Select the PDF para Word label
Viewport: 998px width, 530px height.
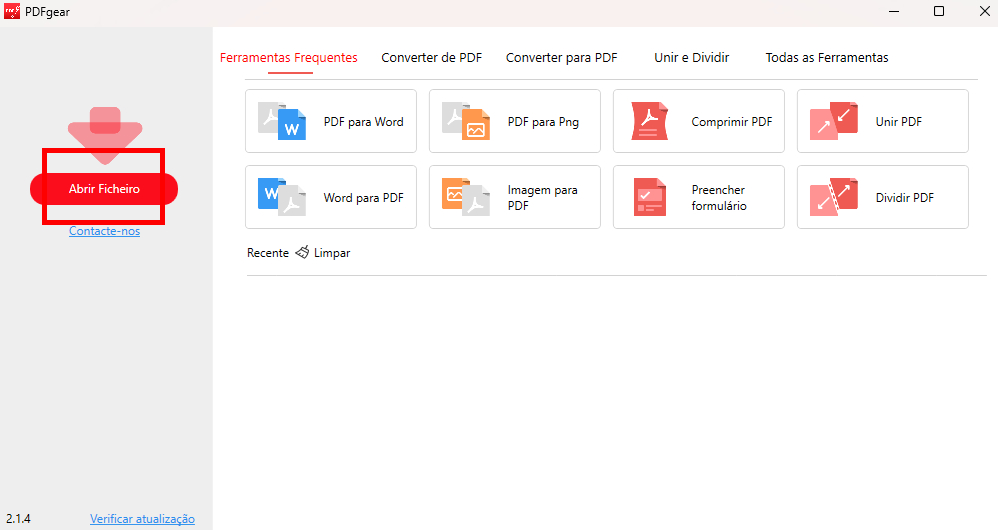363,122
